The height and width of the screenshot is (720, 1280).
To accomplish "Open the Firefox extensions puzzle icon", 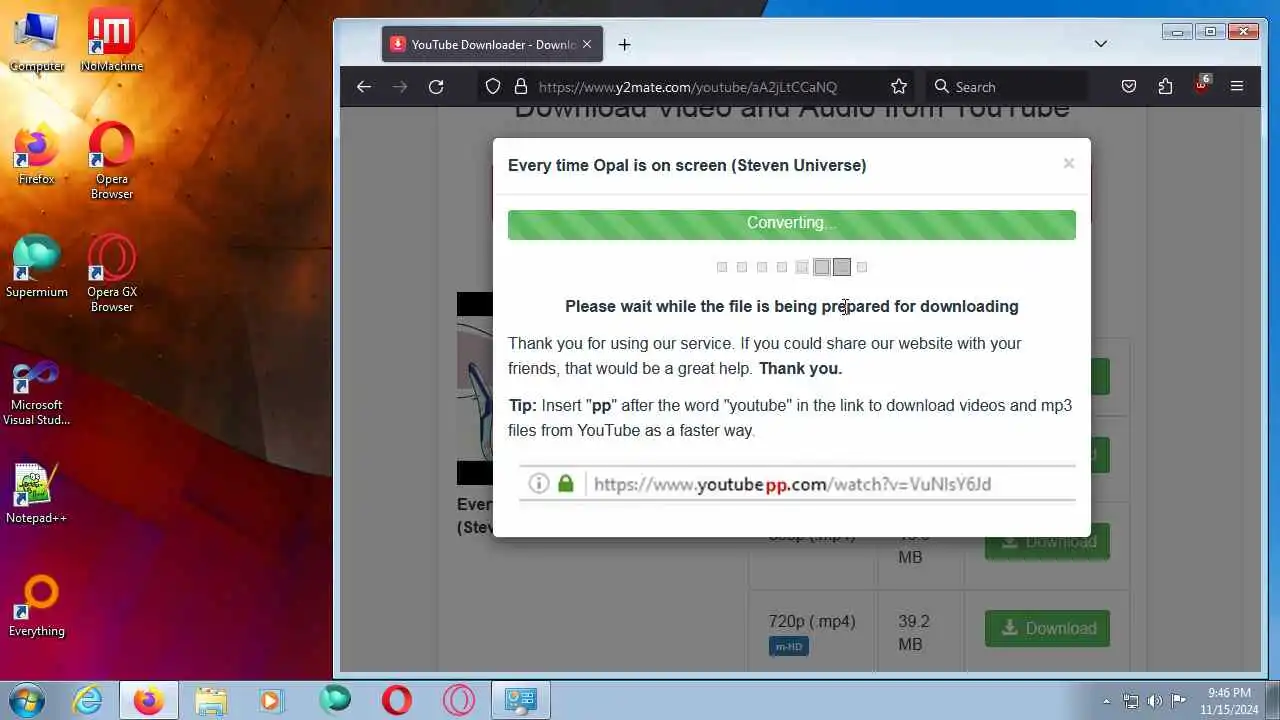I will pyautogui.click(x=1165, y=87).
